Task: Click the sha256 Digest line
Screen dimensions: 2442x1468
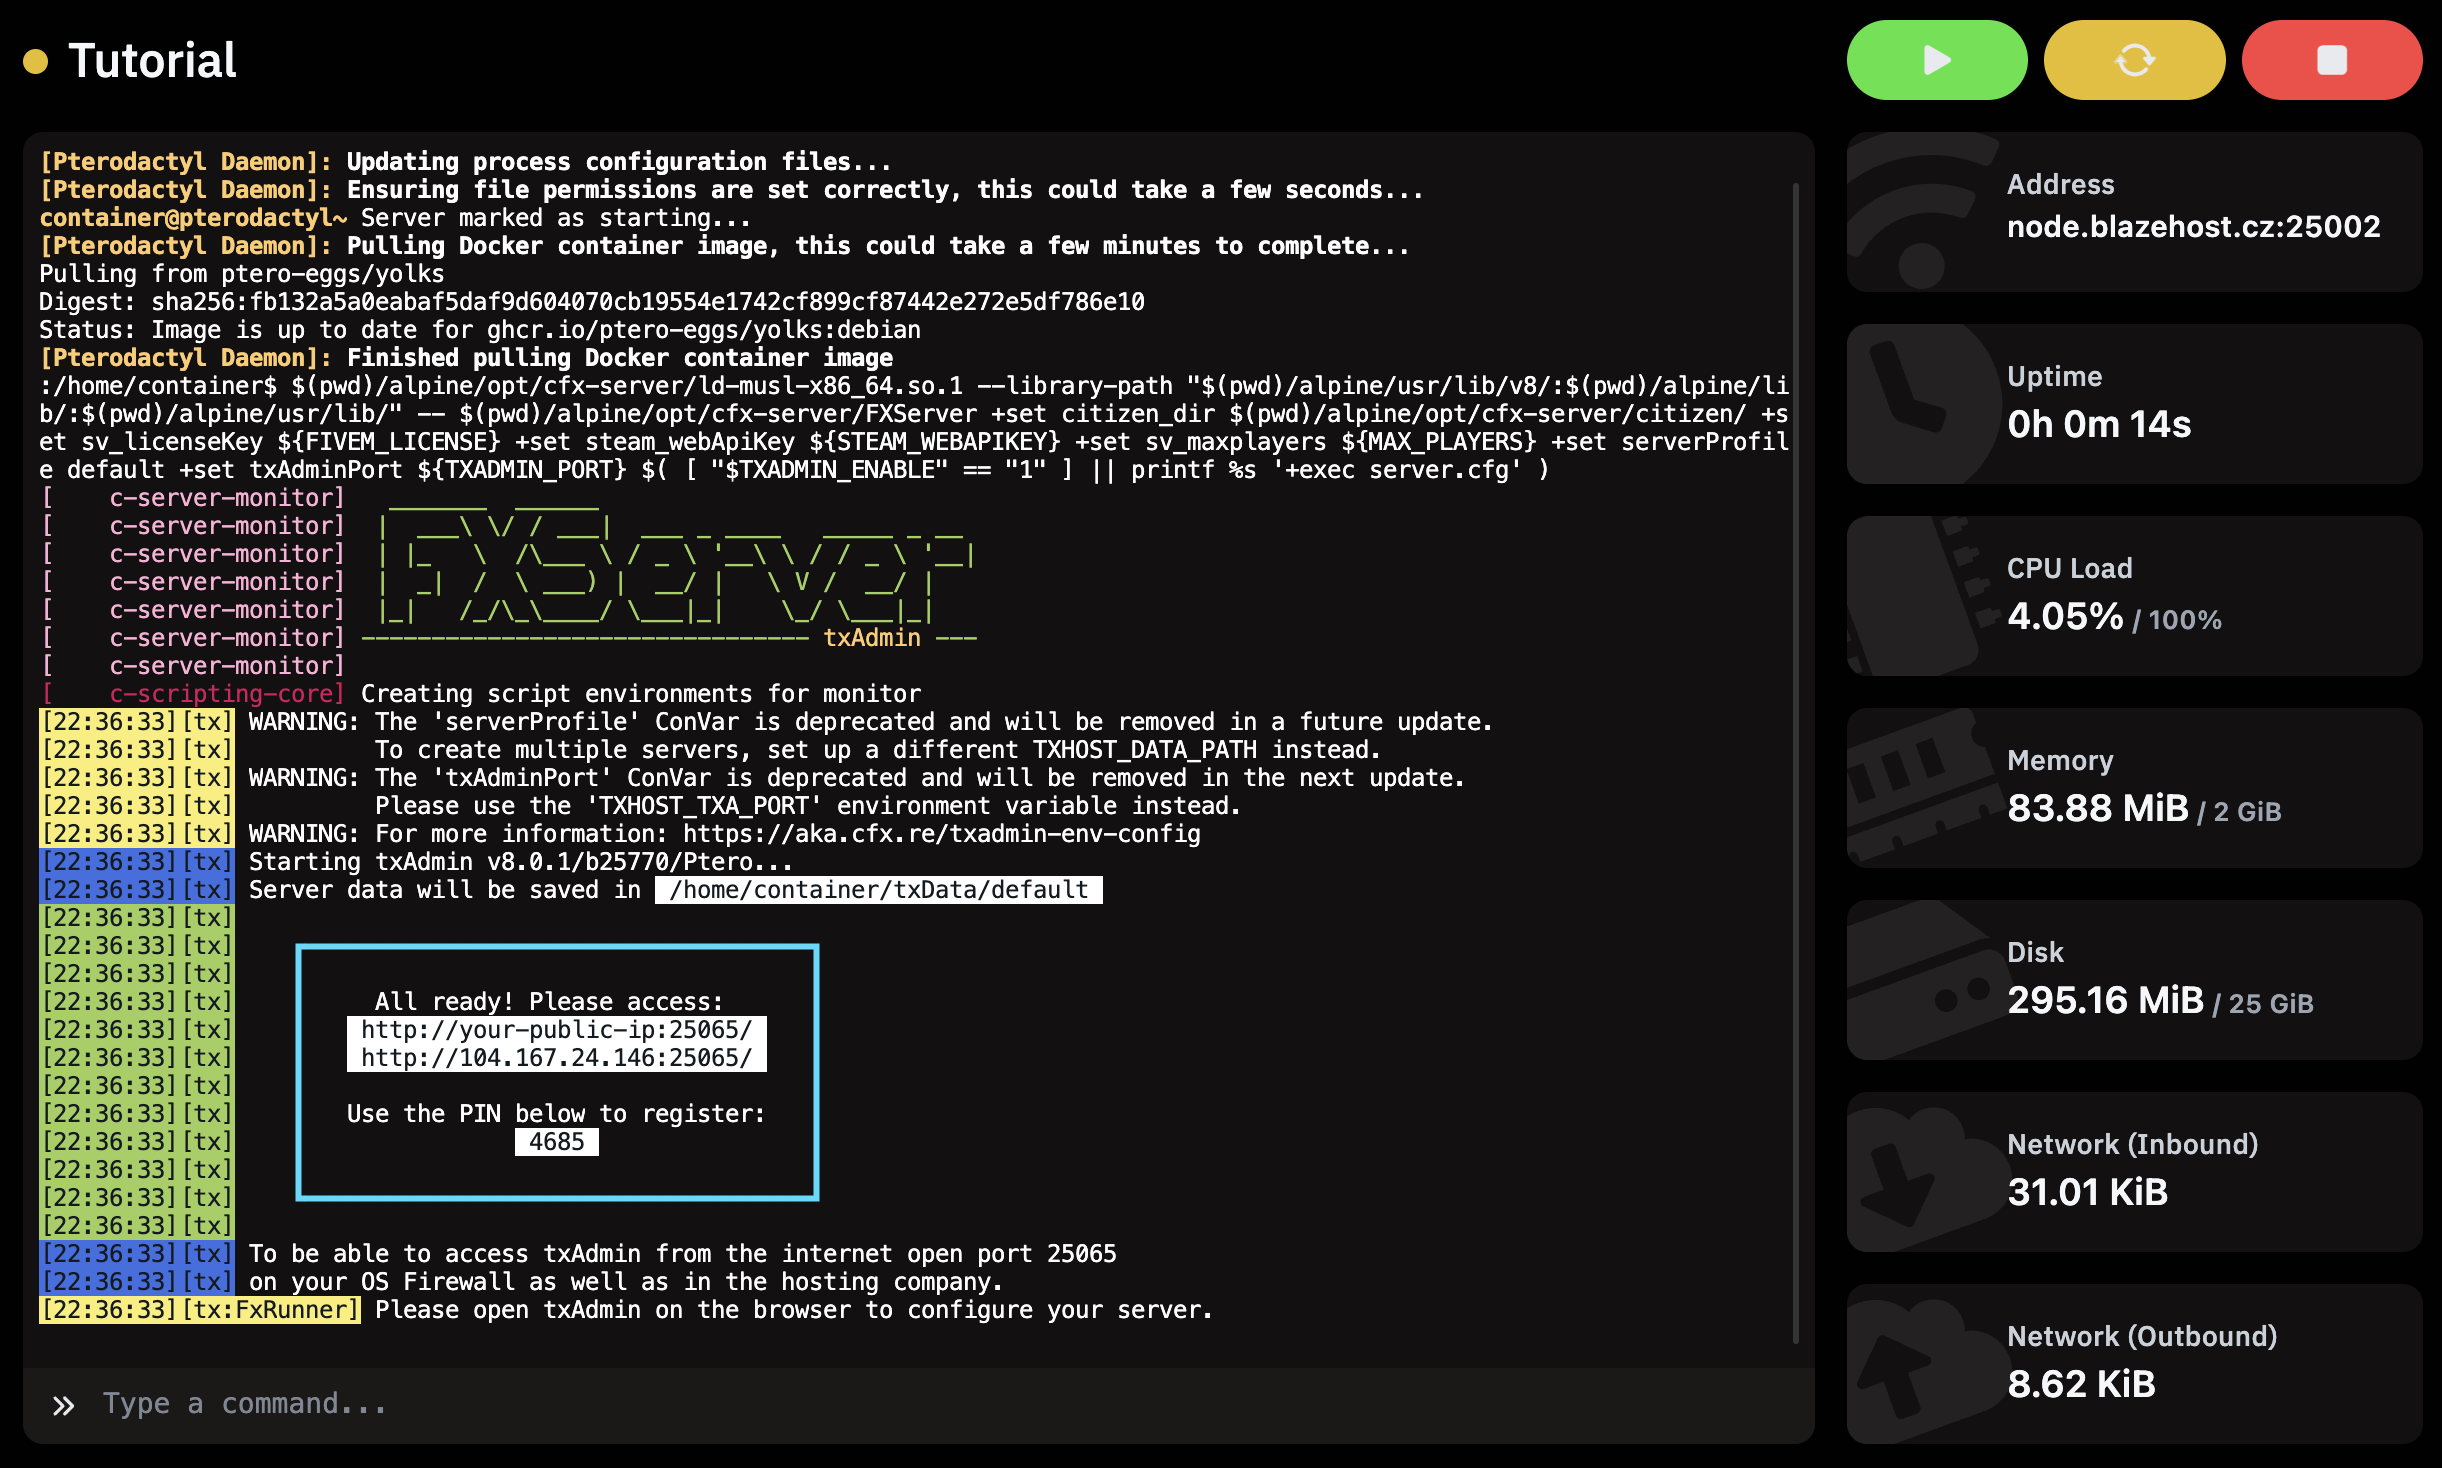Action: click(591, 302)
